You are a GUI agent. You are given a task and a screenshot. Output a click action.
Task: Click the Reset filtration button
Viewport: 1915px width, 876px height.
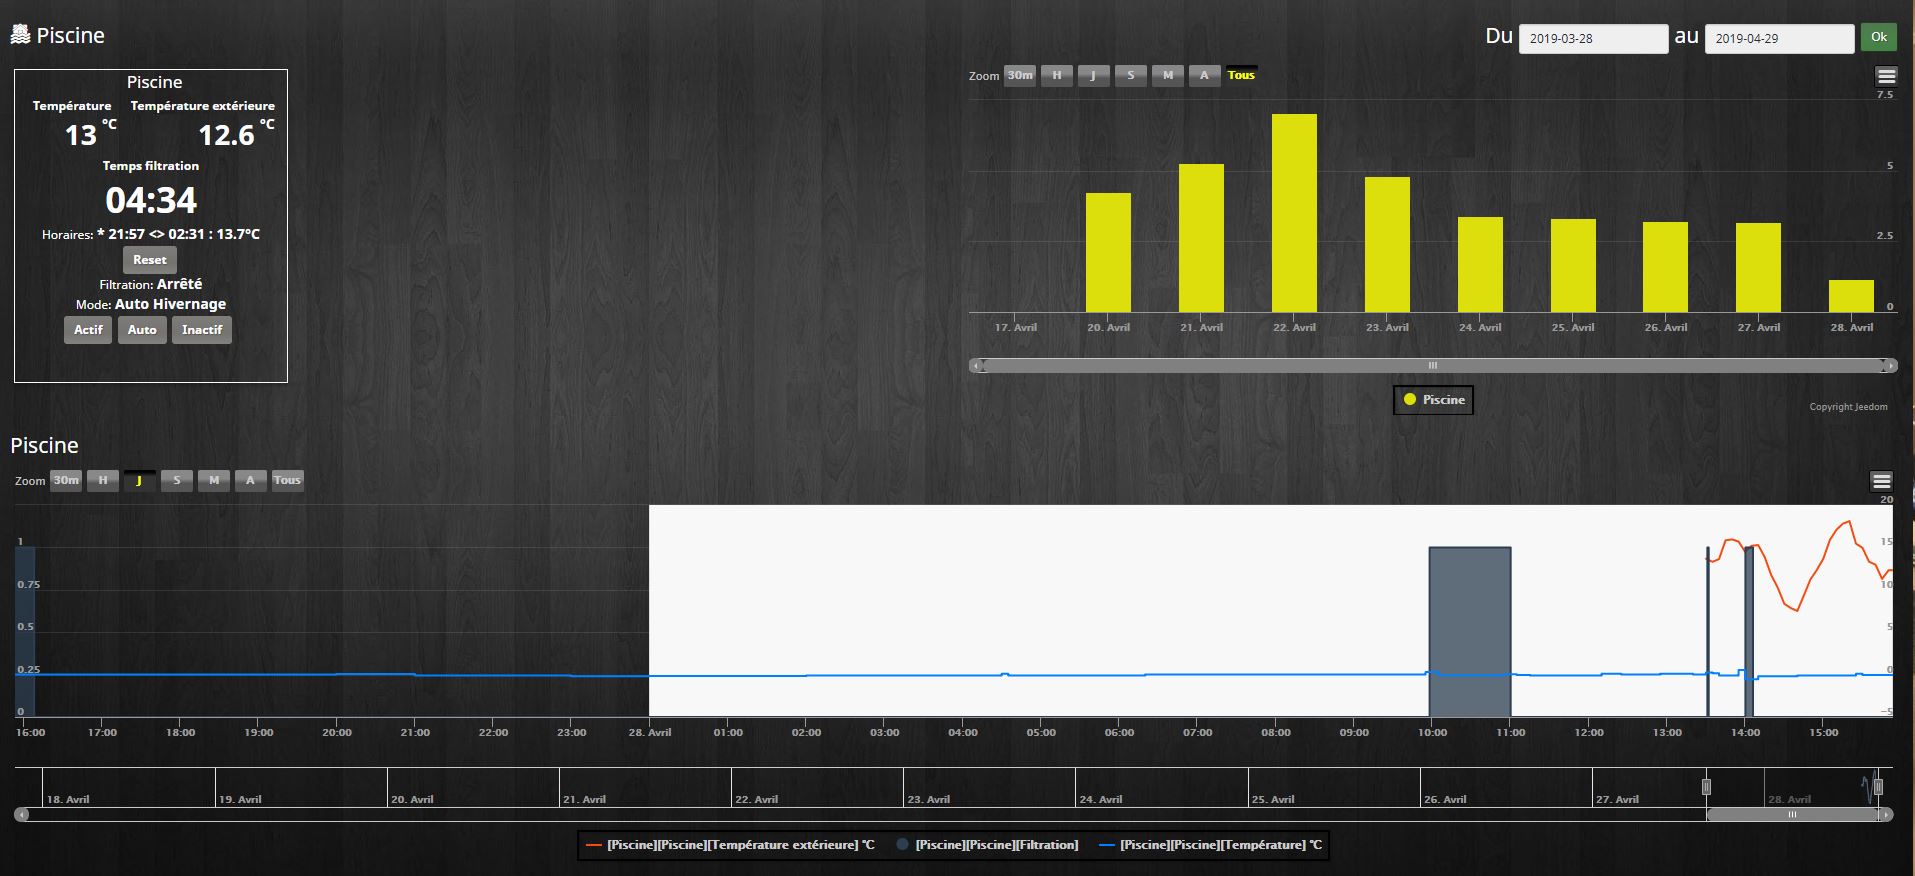click(150, 260)
